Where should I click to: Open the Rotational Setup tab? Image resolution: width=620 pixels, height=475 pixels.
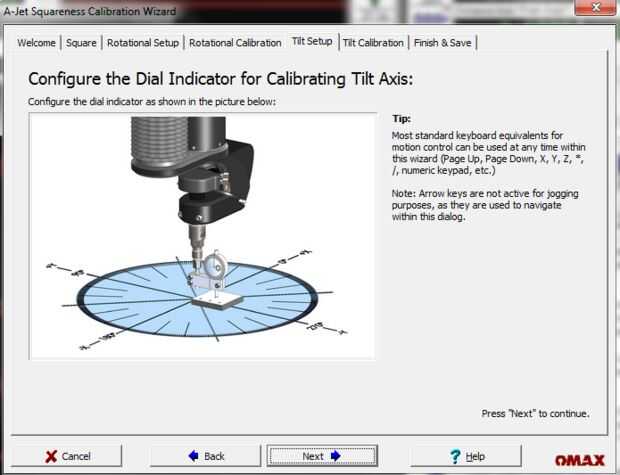[143, 43]
